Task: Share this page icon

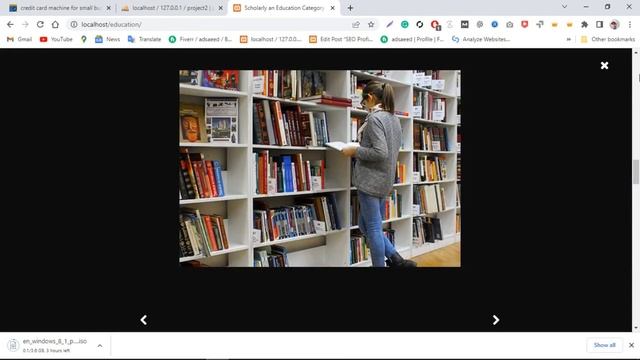Action: click(x=356, y=24)
